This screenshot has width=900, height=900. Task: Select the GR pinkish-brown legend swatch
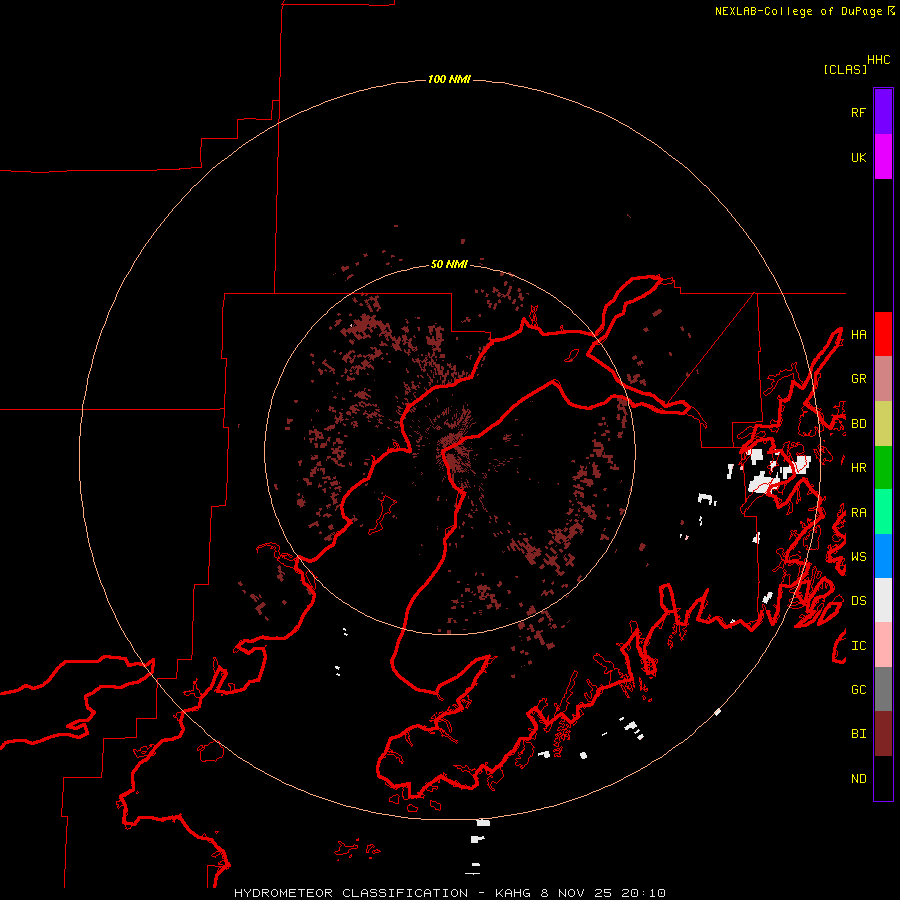(883, 379)
